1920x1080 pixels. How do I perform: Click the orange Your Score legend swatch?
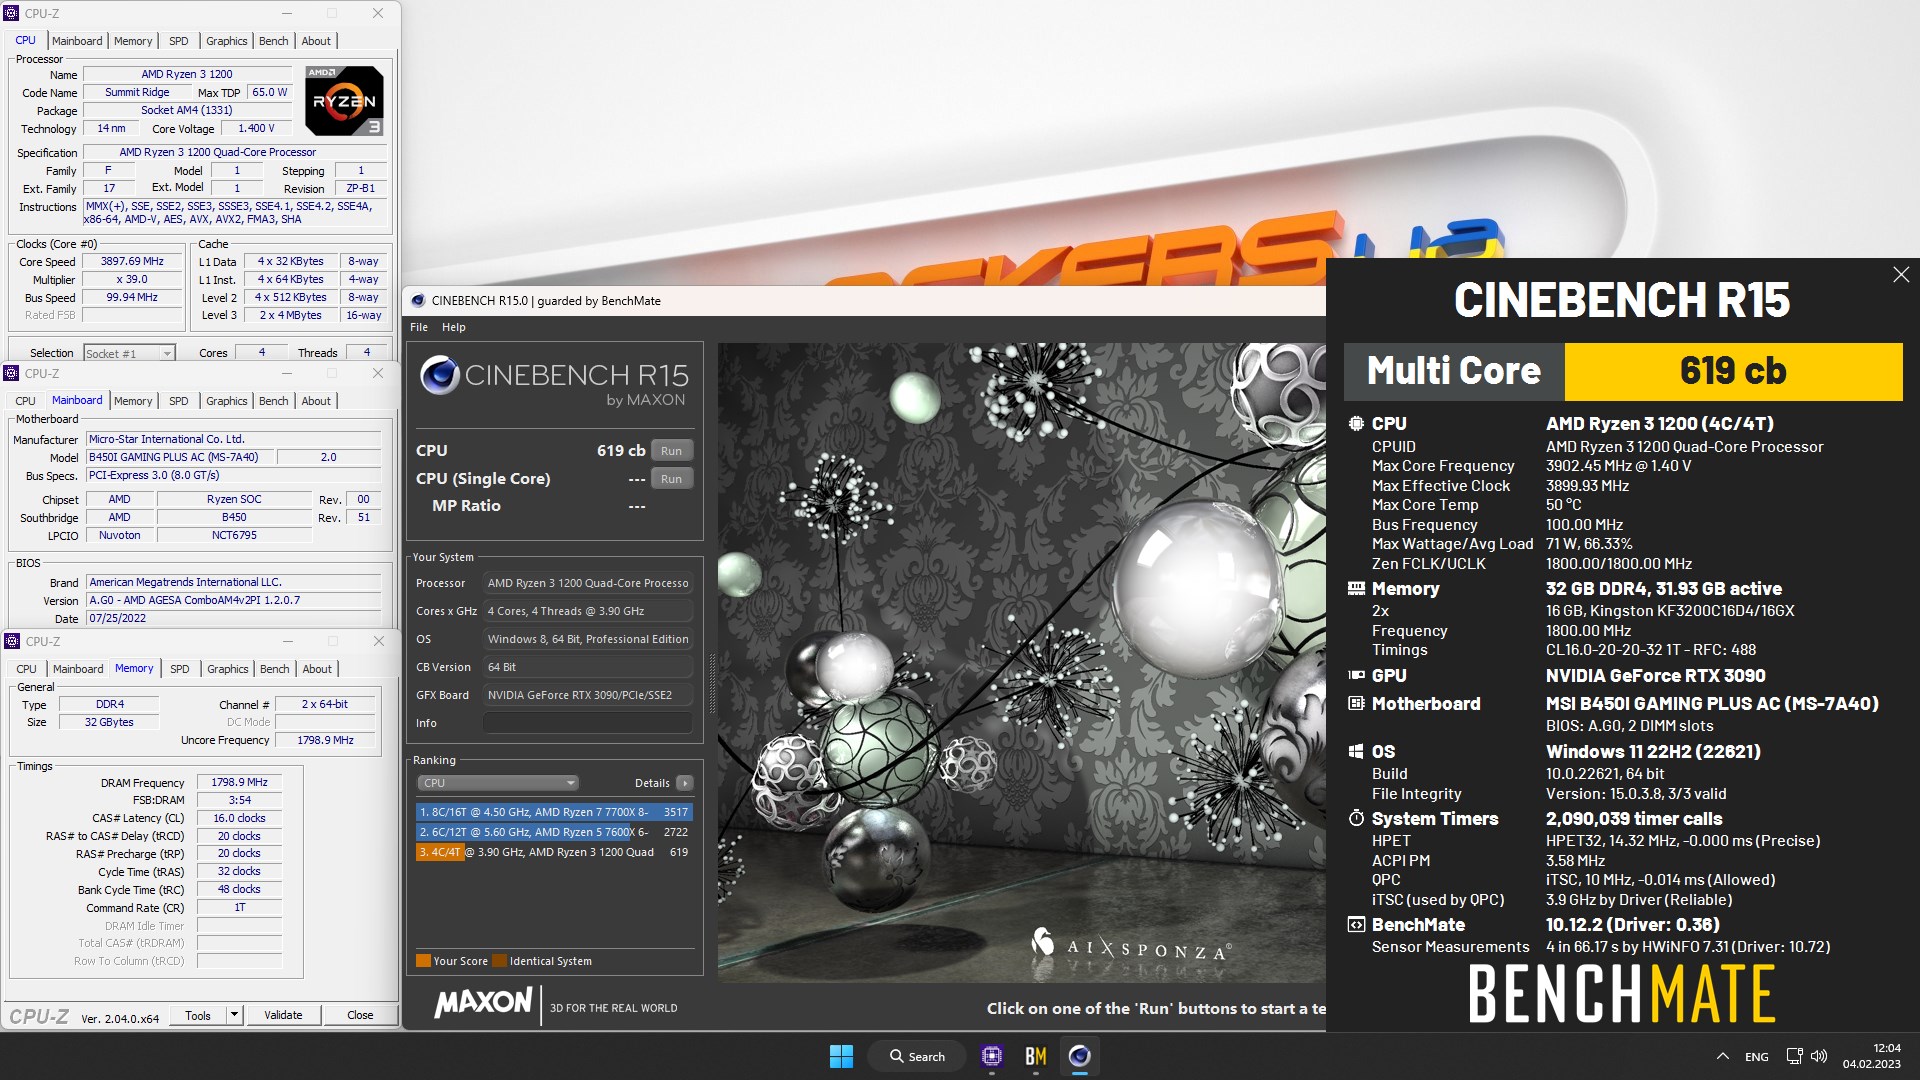click(x=423, y=961)
